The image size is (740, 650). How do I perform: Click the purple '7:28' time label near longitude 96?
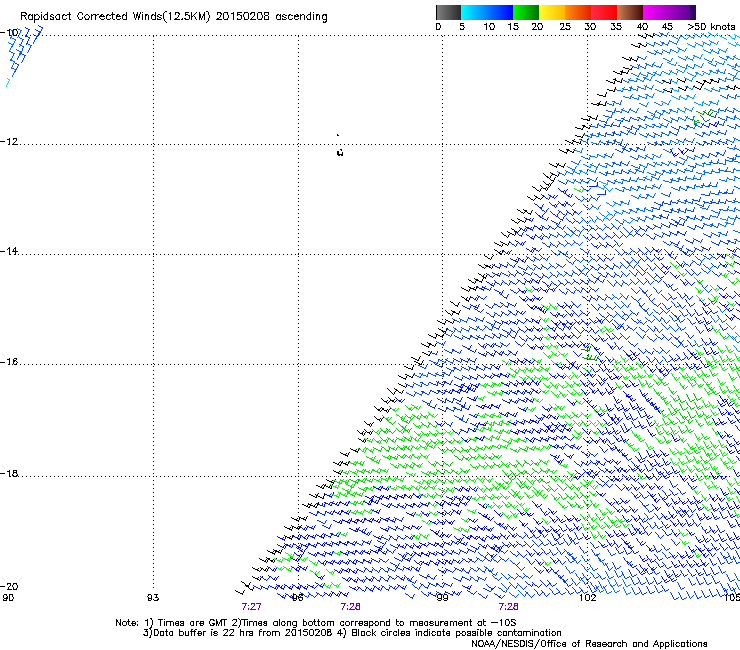(350, 607)
